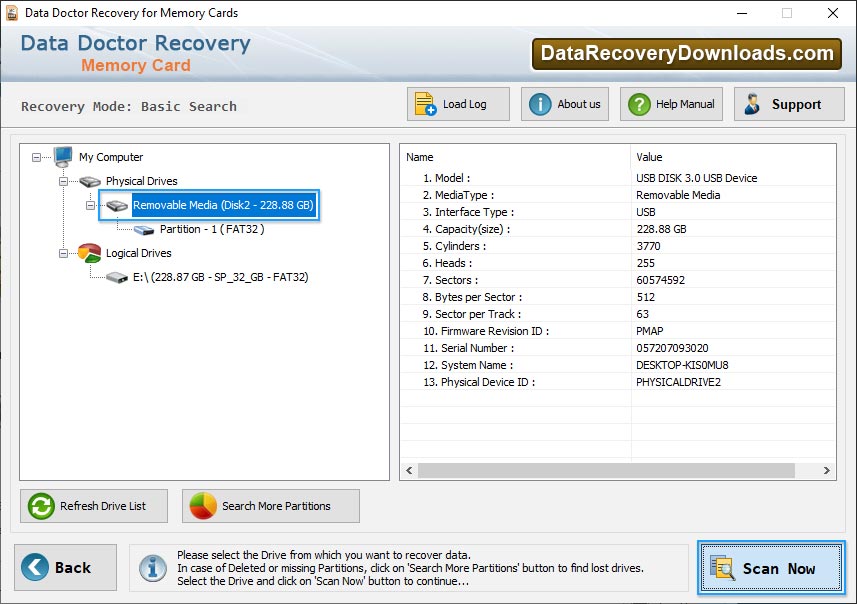Collapse the Removable Media (Disk2) node
The image size is (857, 604).
[91, 206]
